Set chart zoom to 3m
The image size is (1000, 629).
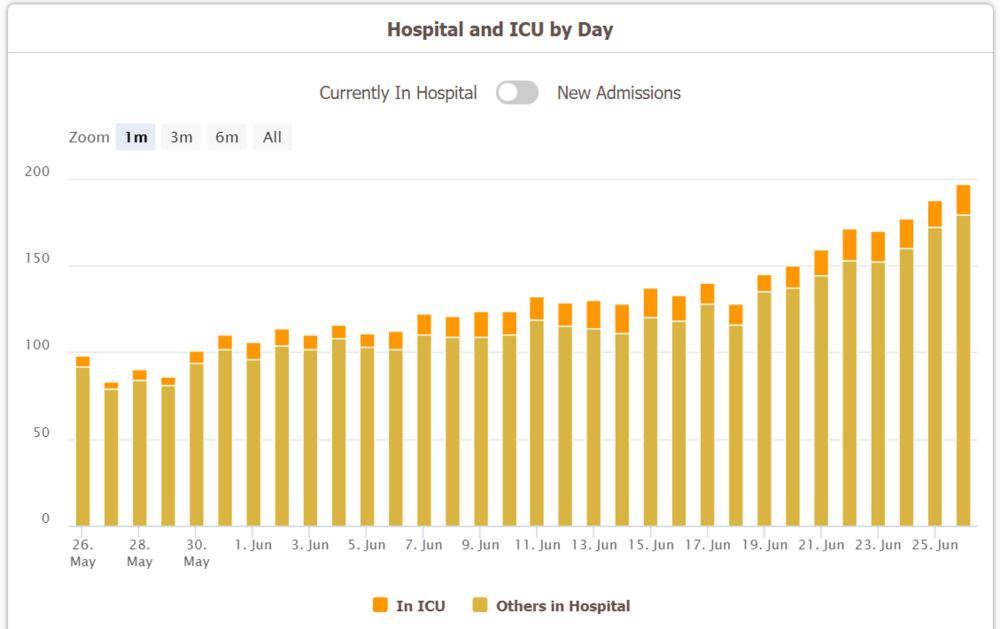pyautogui.click(x=181, y=137)
